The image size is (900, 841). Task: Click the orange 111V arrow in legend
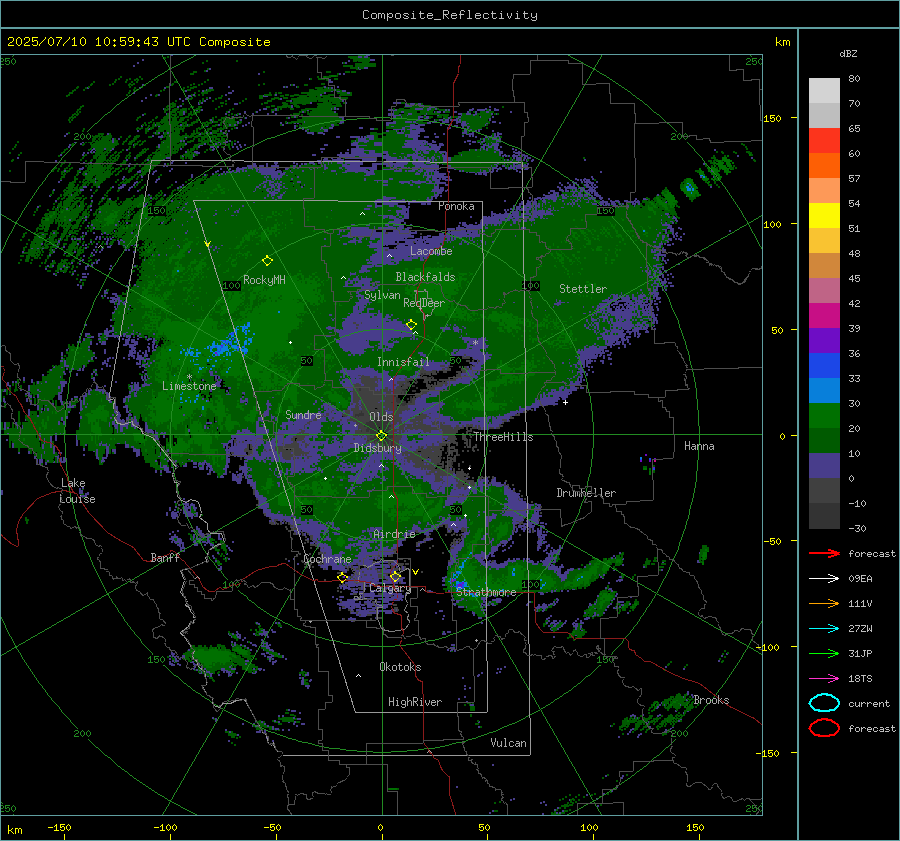point(824,603)
